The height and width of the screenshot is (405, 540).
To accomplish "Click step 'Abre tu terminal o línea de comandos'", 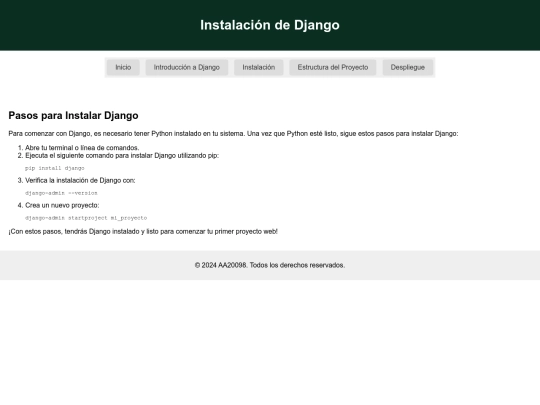I will pos(82,148).
